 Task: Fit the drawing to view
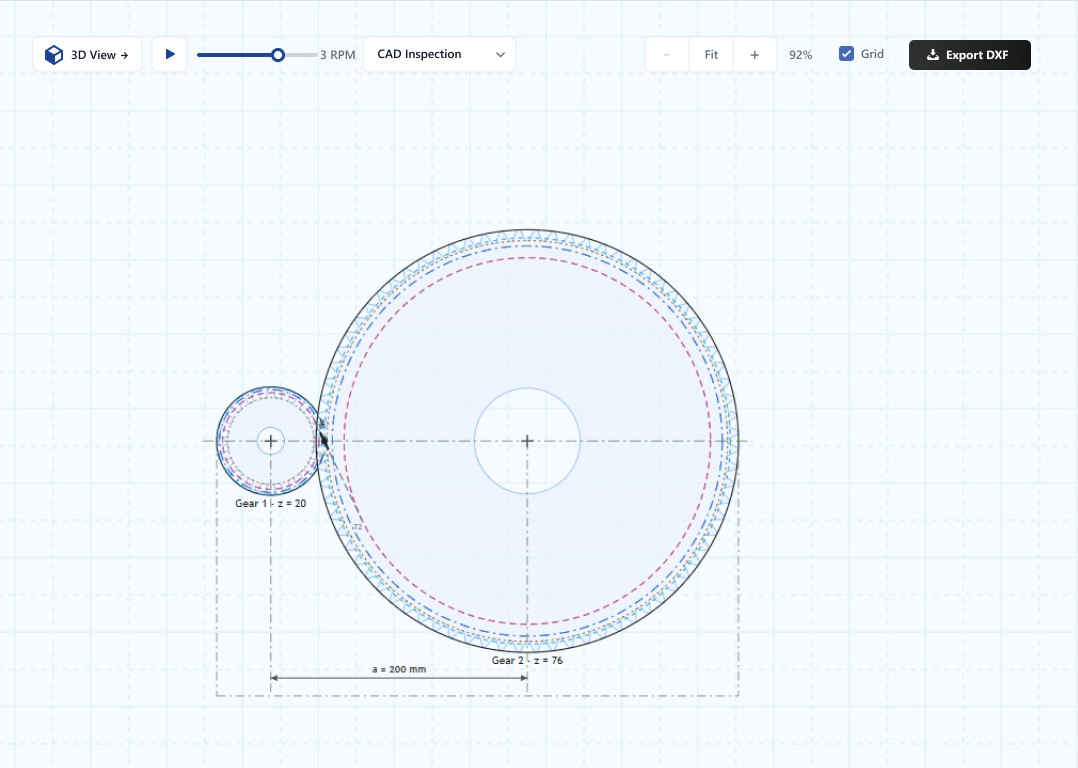point(711,55)
